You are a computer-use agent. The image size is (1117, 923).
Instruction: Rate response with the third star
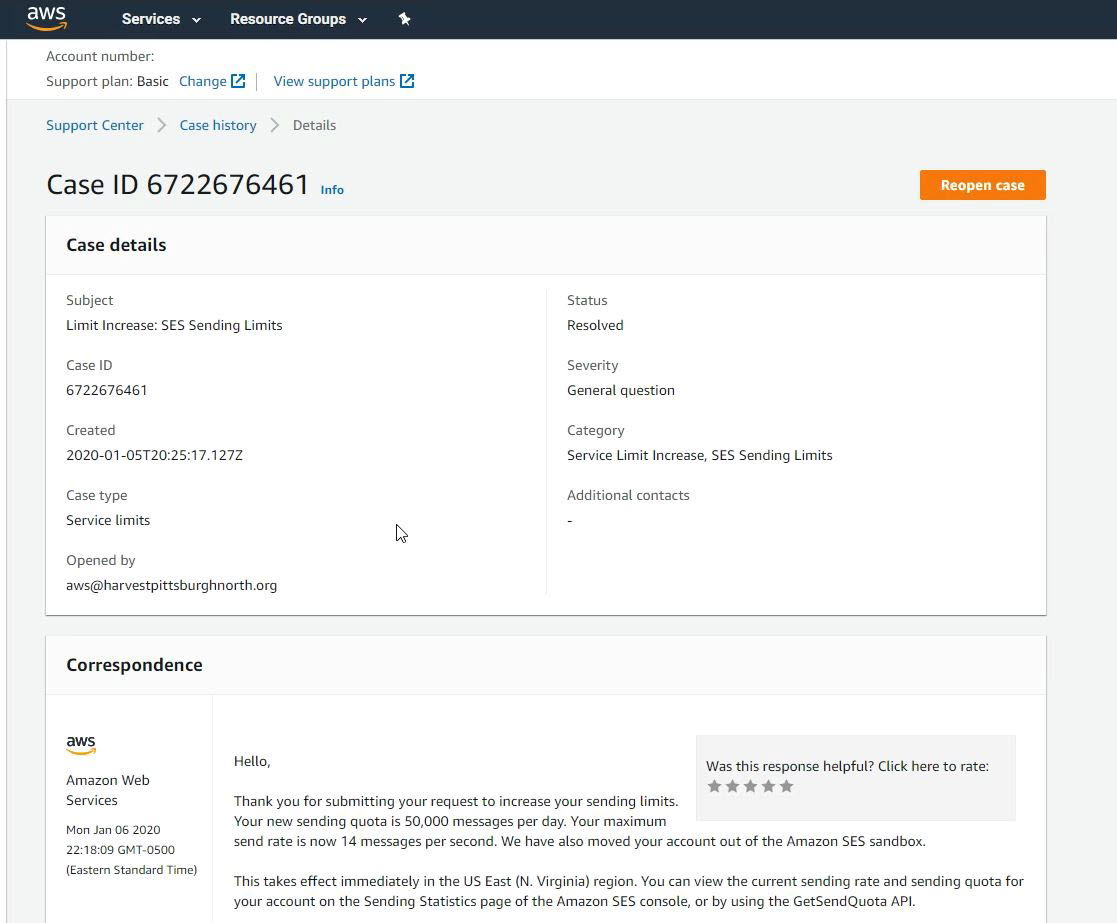750,786
